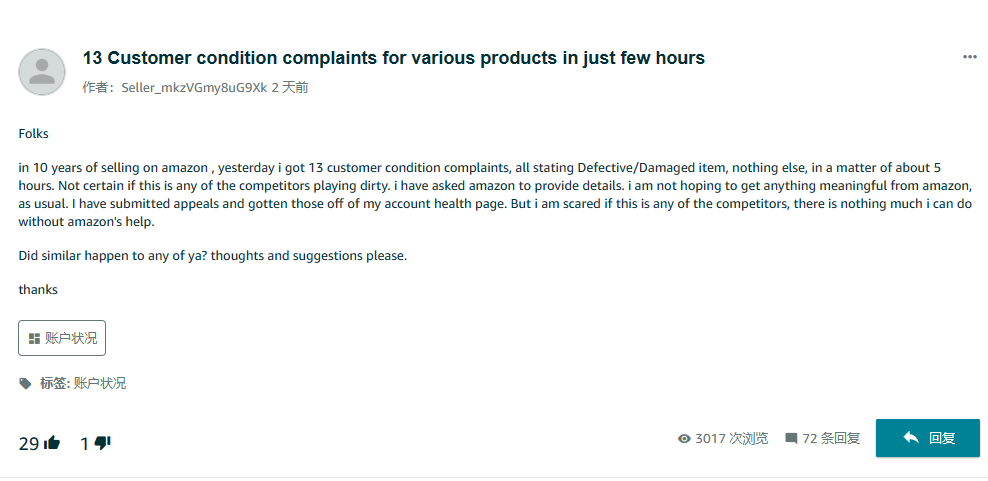This screenshot has height=481, width=988.
Task: Click the grid icon in 账户状况 button
Action: pos(35,338)
